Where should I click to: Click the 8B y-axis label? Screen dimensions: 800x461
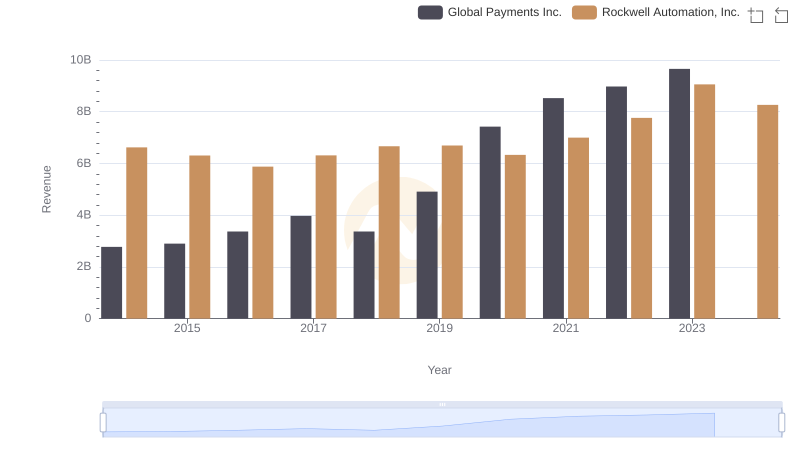pos(84,111)
